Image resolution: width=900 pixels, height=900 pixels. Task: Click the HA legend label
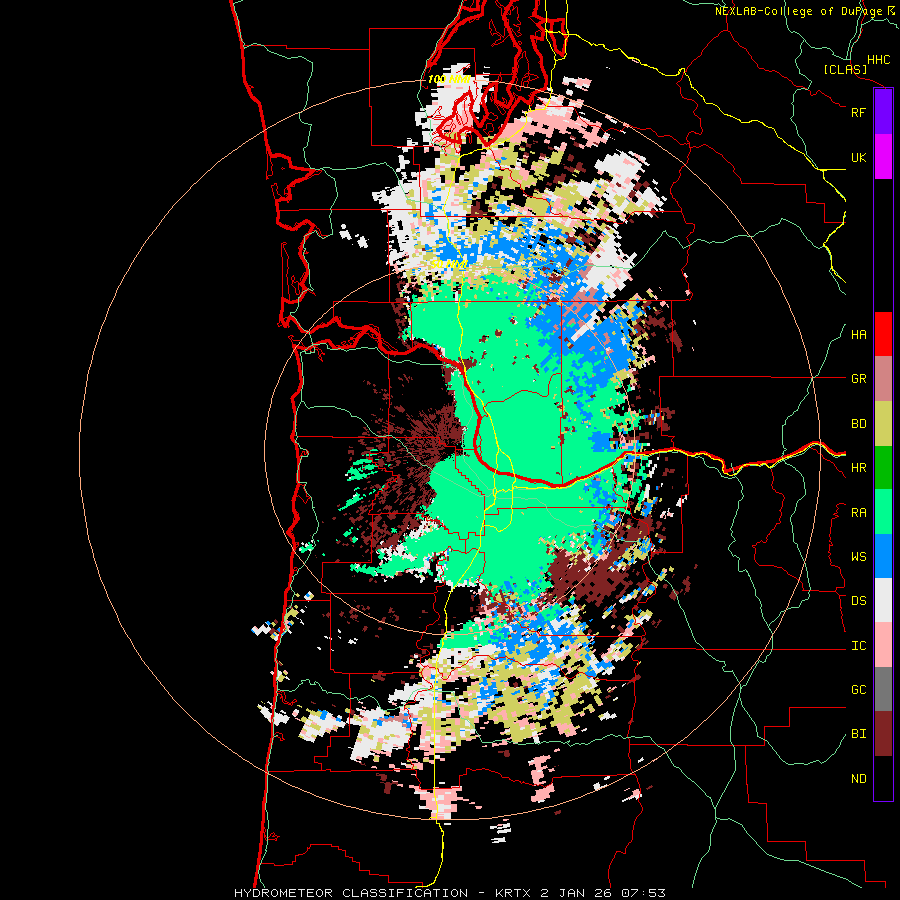[858, 335]
